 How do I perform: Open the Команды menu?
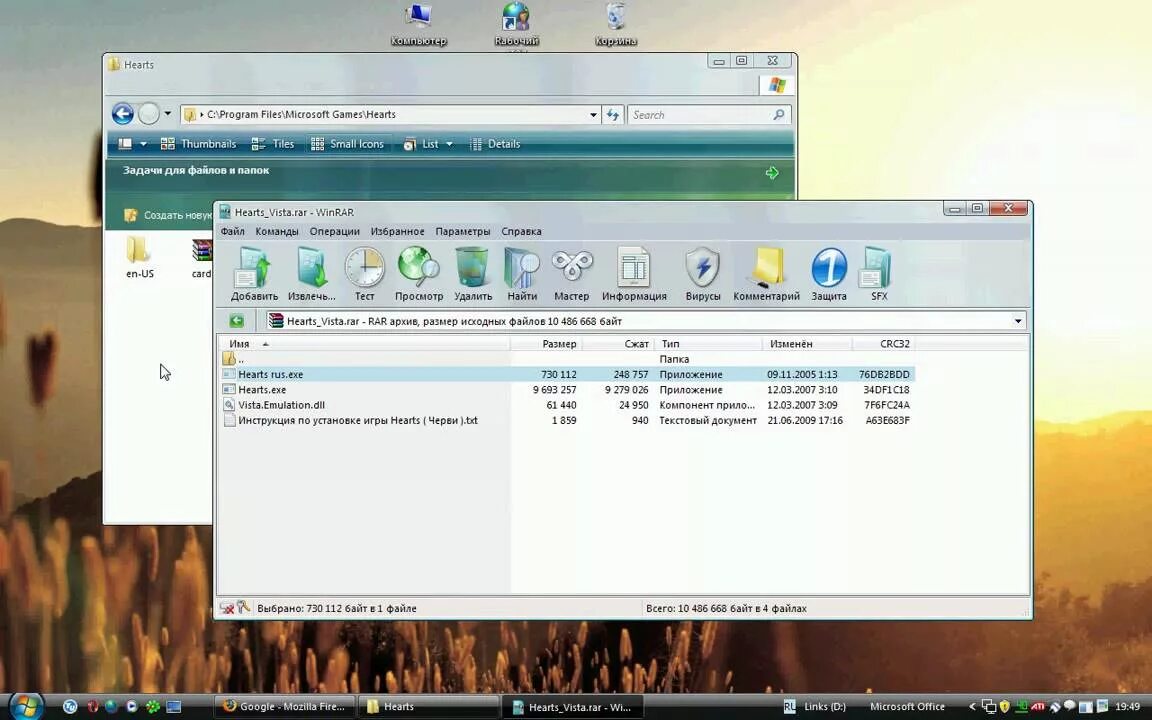pos(277,231)
